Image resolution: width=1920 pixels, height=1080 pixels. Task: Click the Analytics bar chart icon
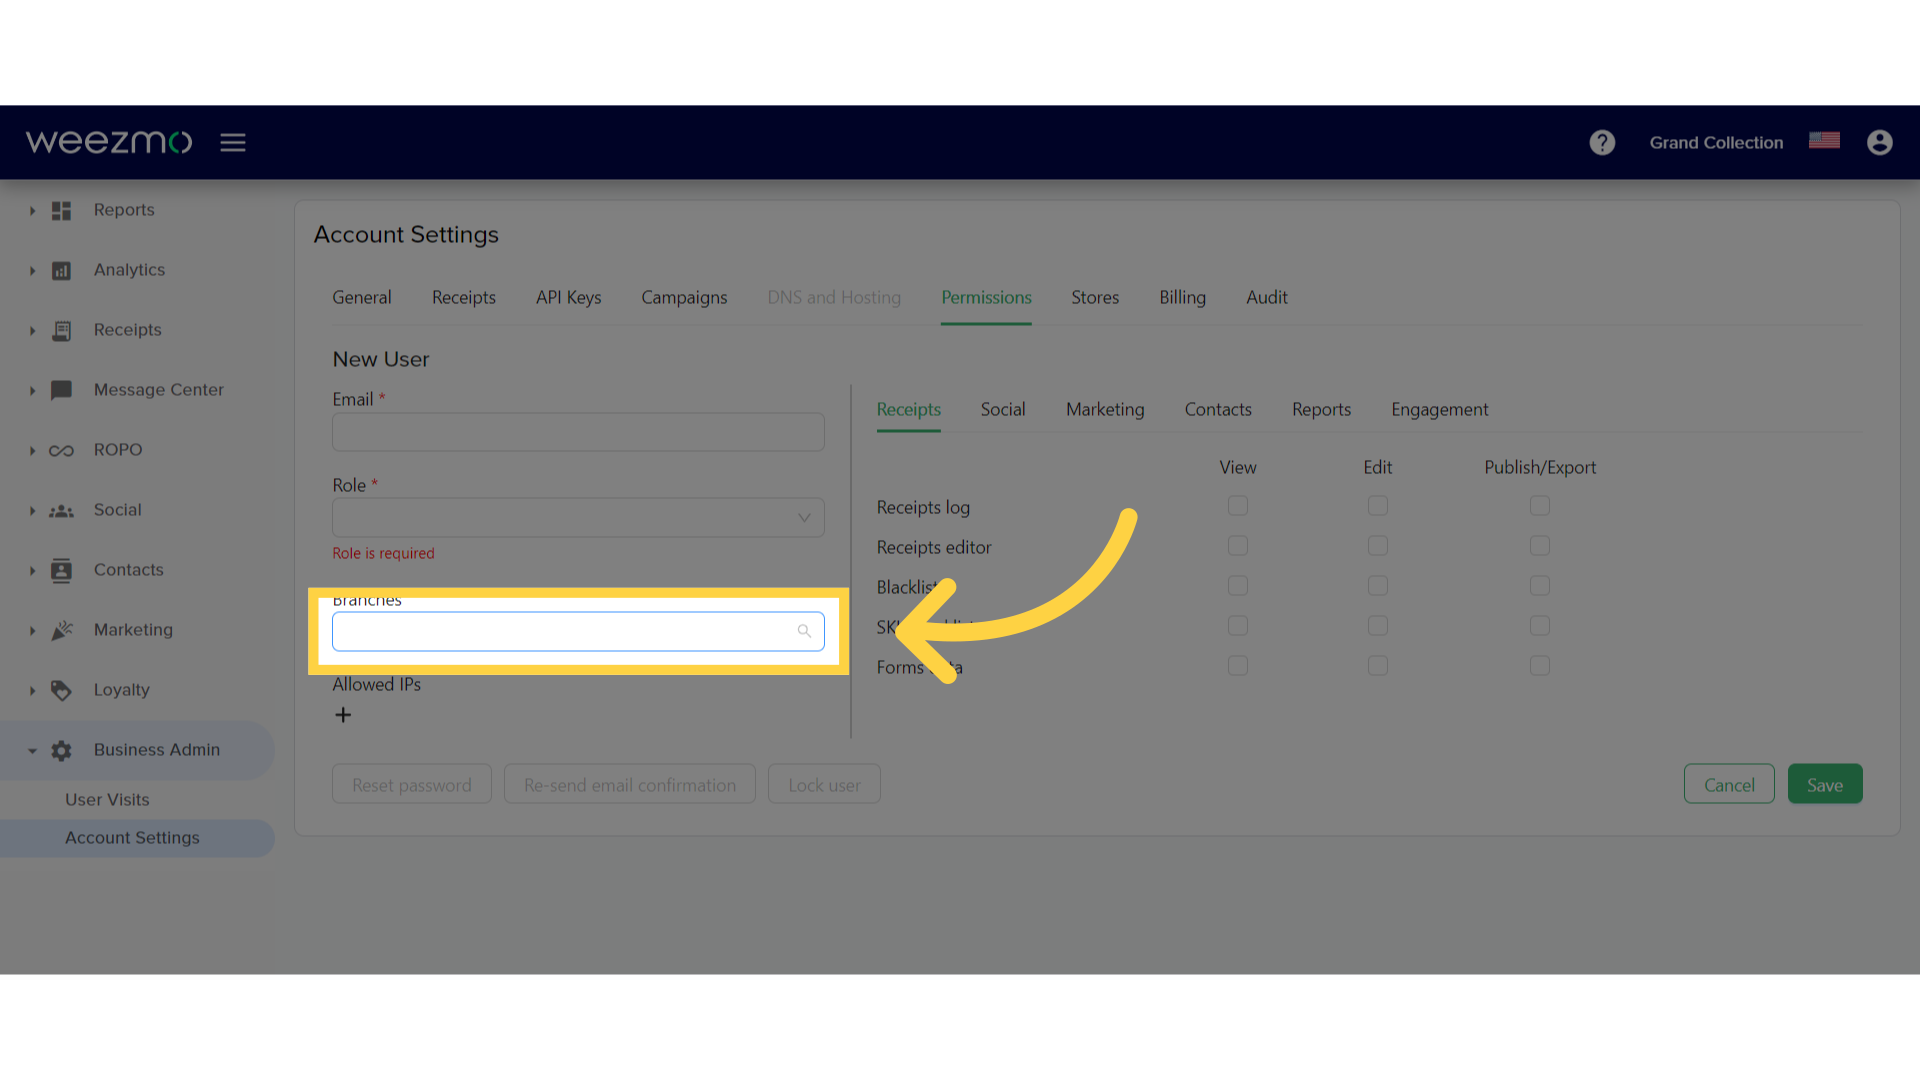click(61, 270)
